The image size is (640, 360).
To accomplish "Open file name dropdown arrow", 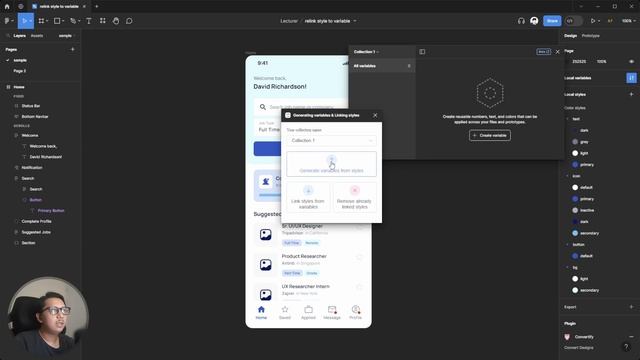I will [355, 21].
